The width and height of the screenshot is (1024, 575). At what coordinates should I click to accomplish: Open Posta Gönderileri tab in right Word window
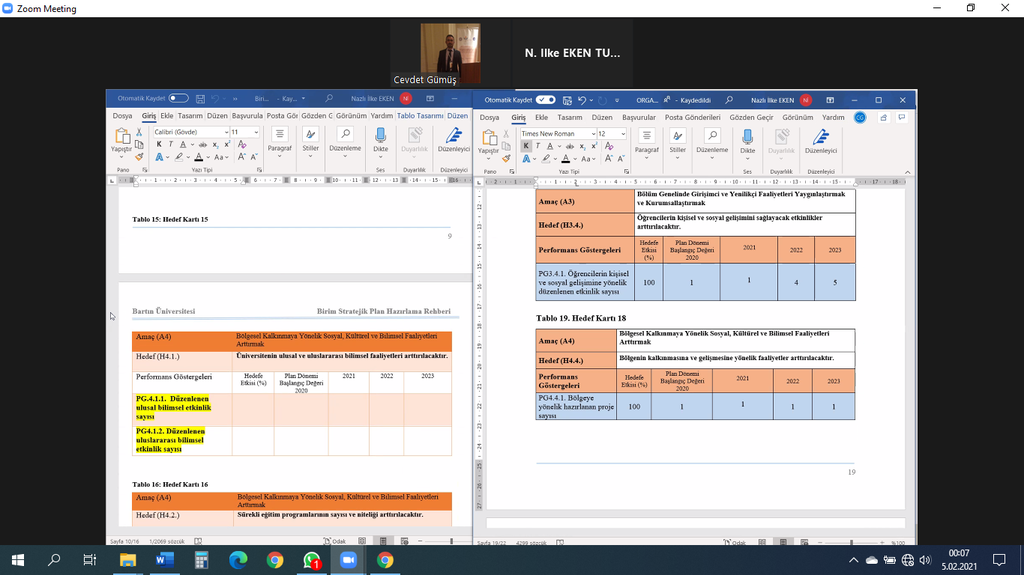click(692, 118)
